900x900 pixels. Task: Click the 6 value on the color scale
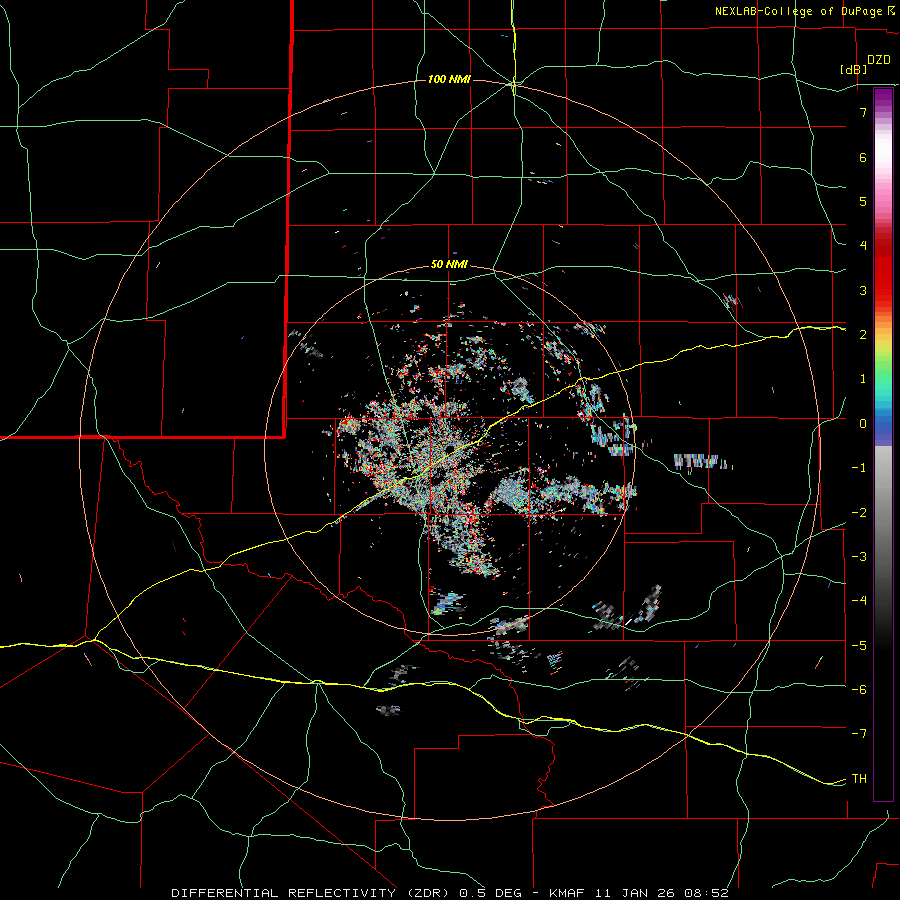[863, 157]
